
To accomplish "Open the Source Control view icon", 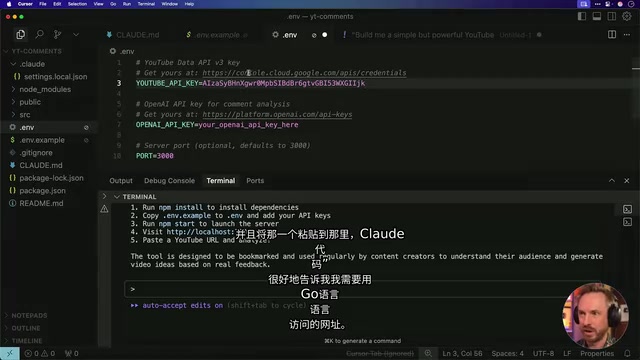I will point(58,35).
